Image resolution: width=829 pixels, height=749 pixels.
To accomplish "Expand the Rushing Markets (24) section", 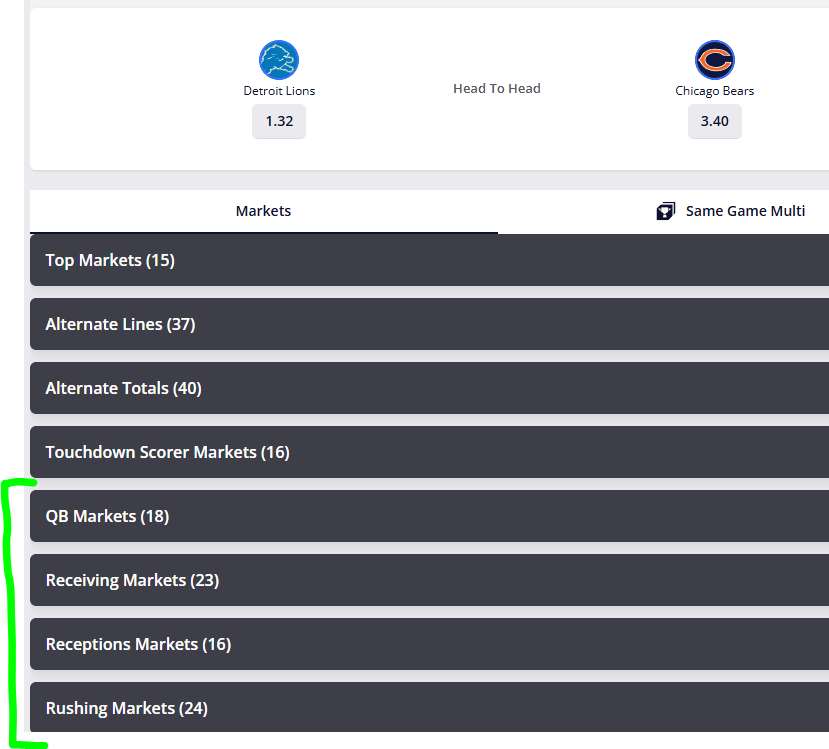I will point(126,708).
